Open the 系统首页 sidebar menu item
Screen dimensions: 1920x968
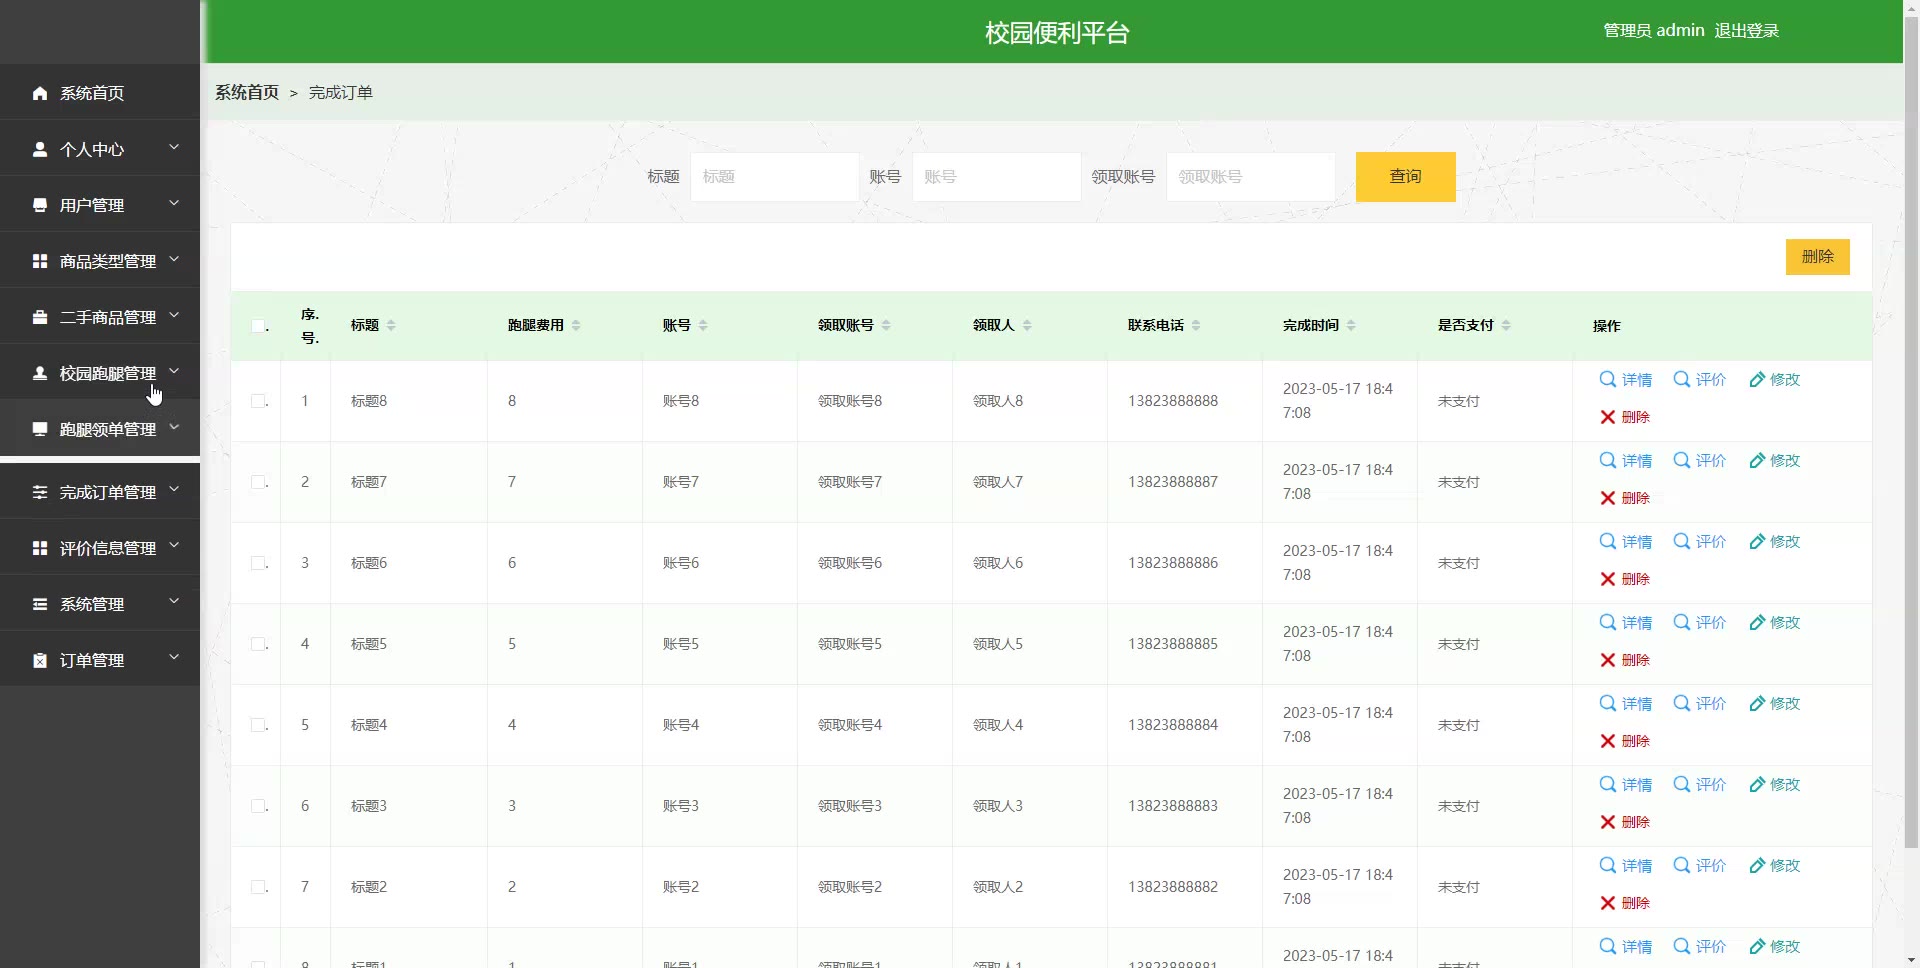[100, 92]
